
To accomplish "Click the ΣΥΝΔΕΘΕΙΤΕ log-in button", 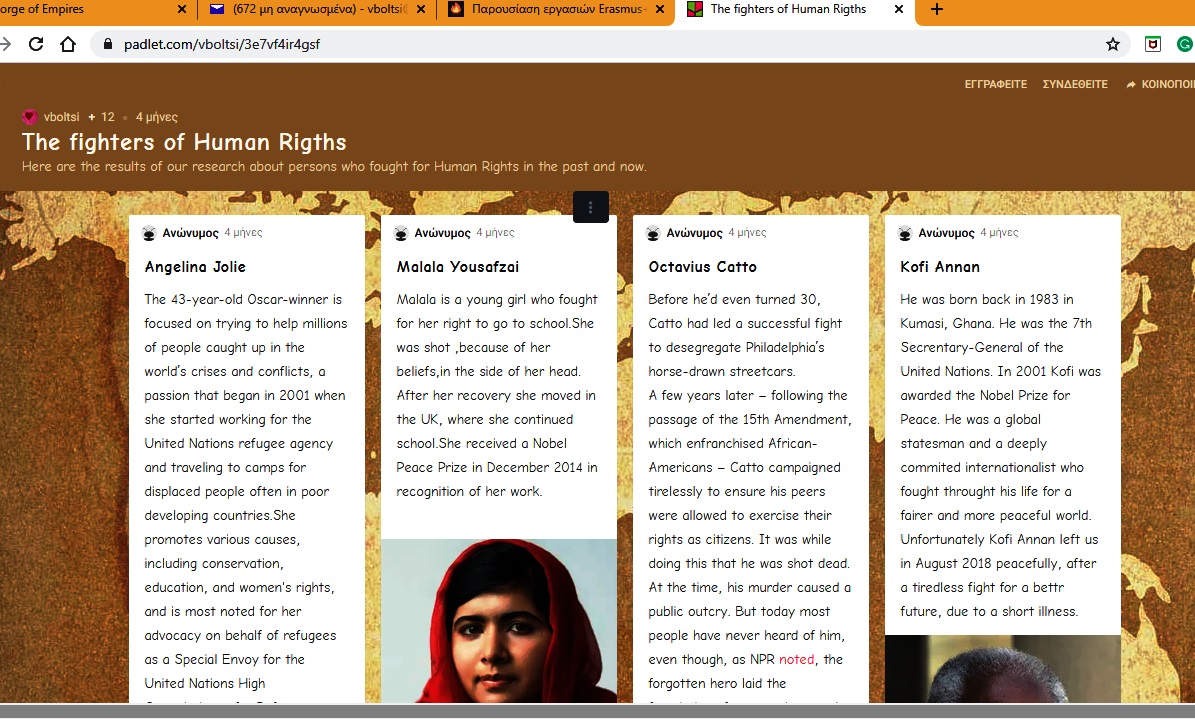I will 1075,84.
